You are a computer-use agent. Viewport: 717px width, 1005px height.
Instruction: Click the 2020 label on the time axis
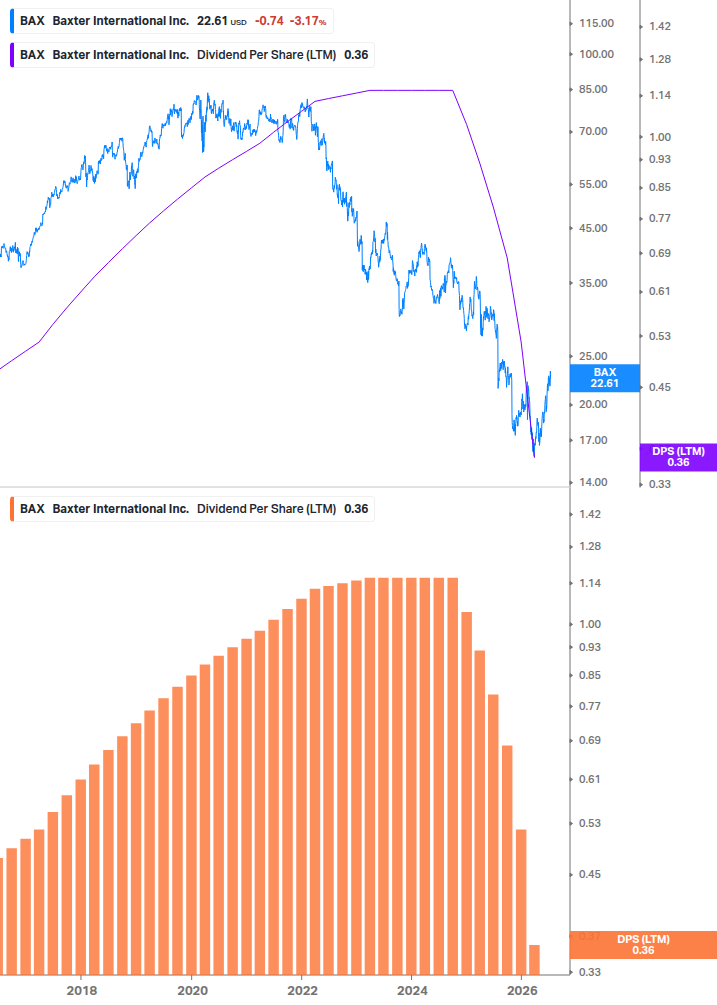coord(192,991)
